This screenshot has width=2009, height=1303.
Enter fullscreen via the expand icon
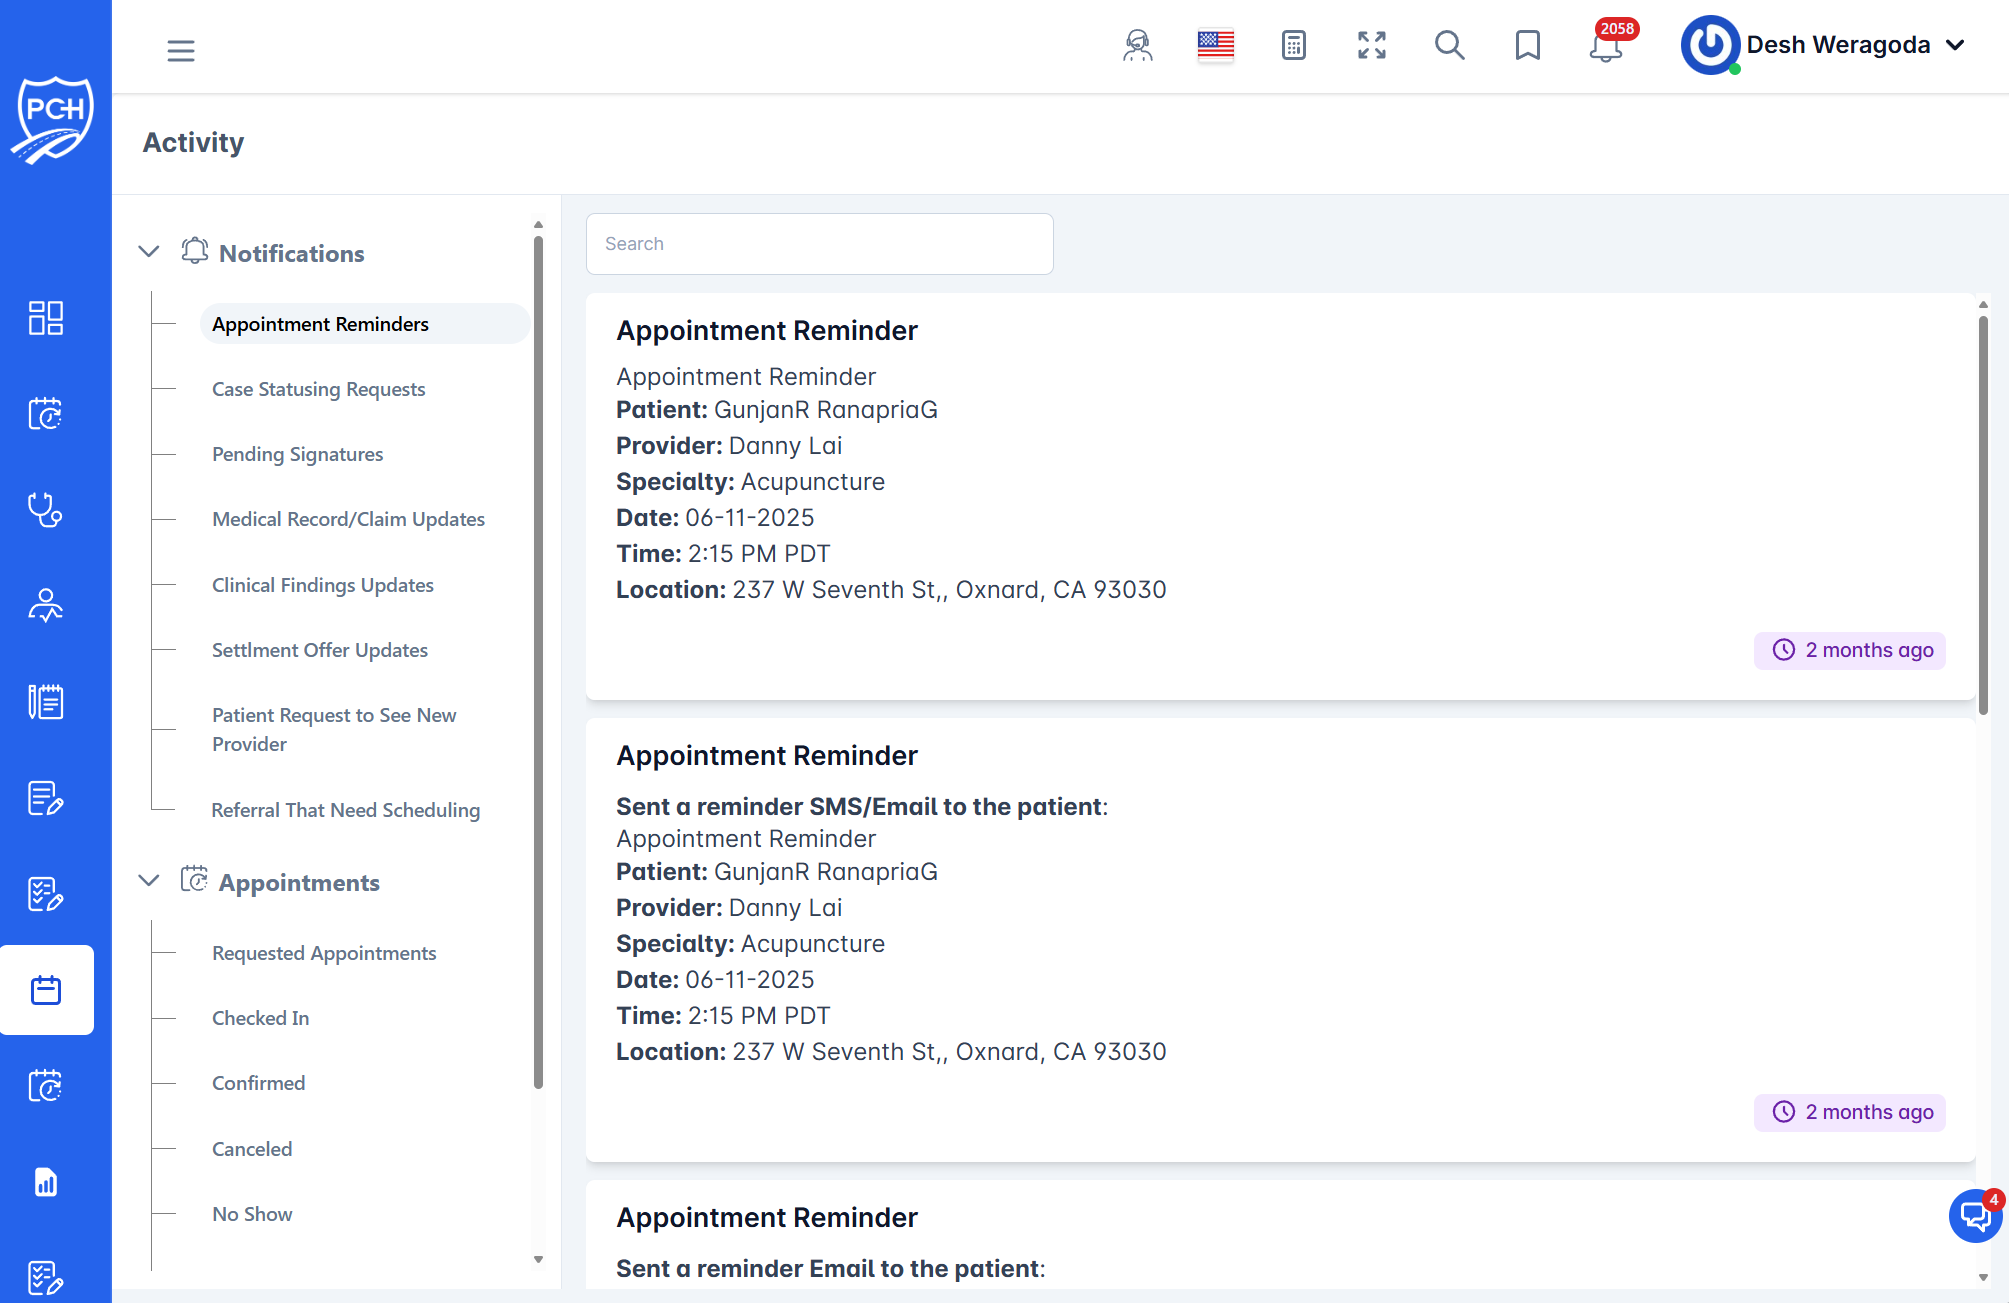click(1371, 45)
